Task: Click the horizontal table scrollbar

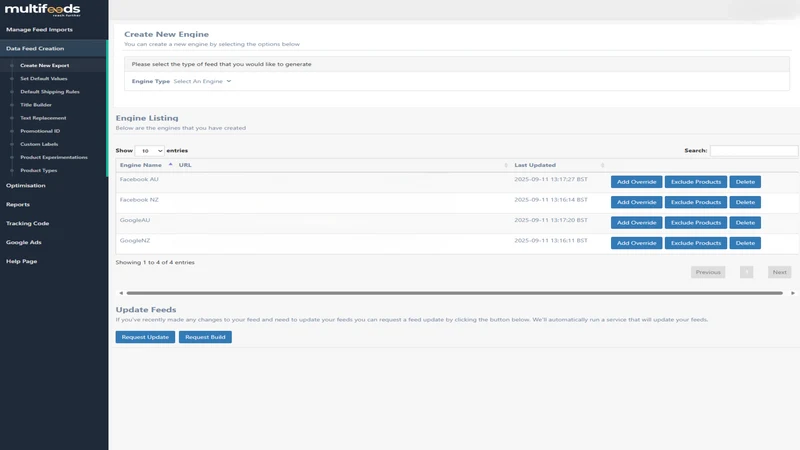Action: pyautogui.click(x=454, y=293)
